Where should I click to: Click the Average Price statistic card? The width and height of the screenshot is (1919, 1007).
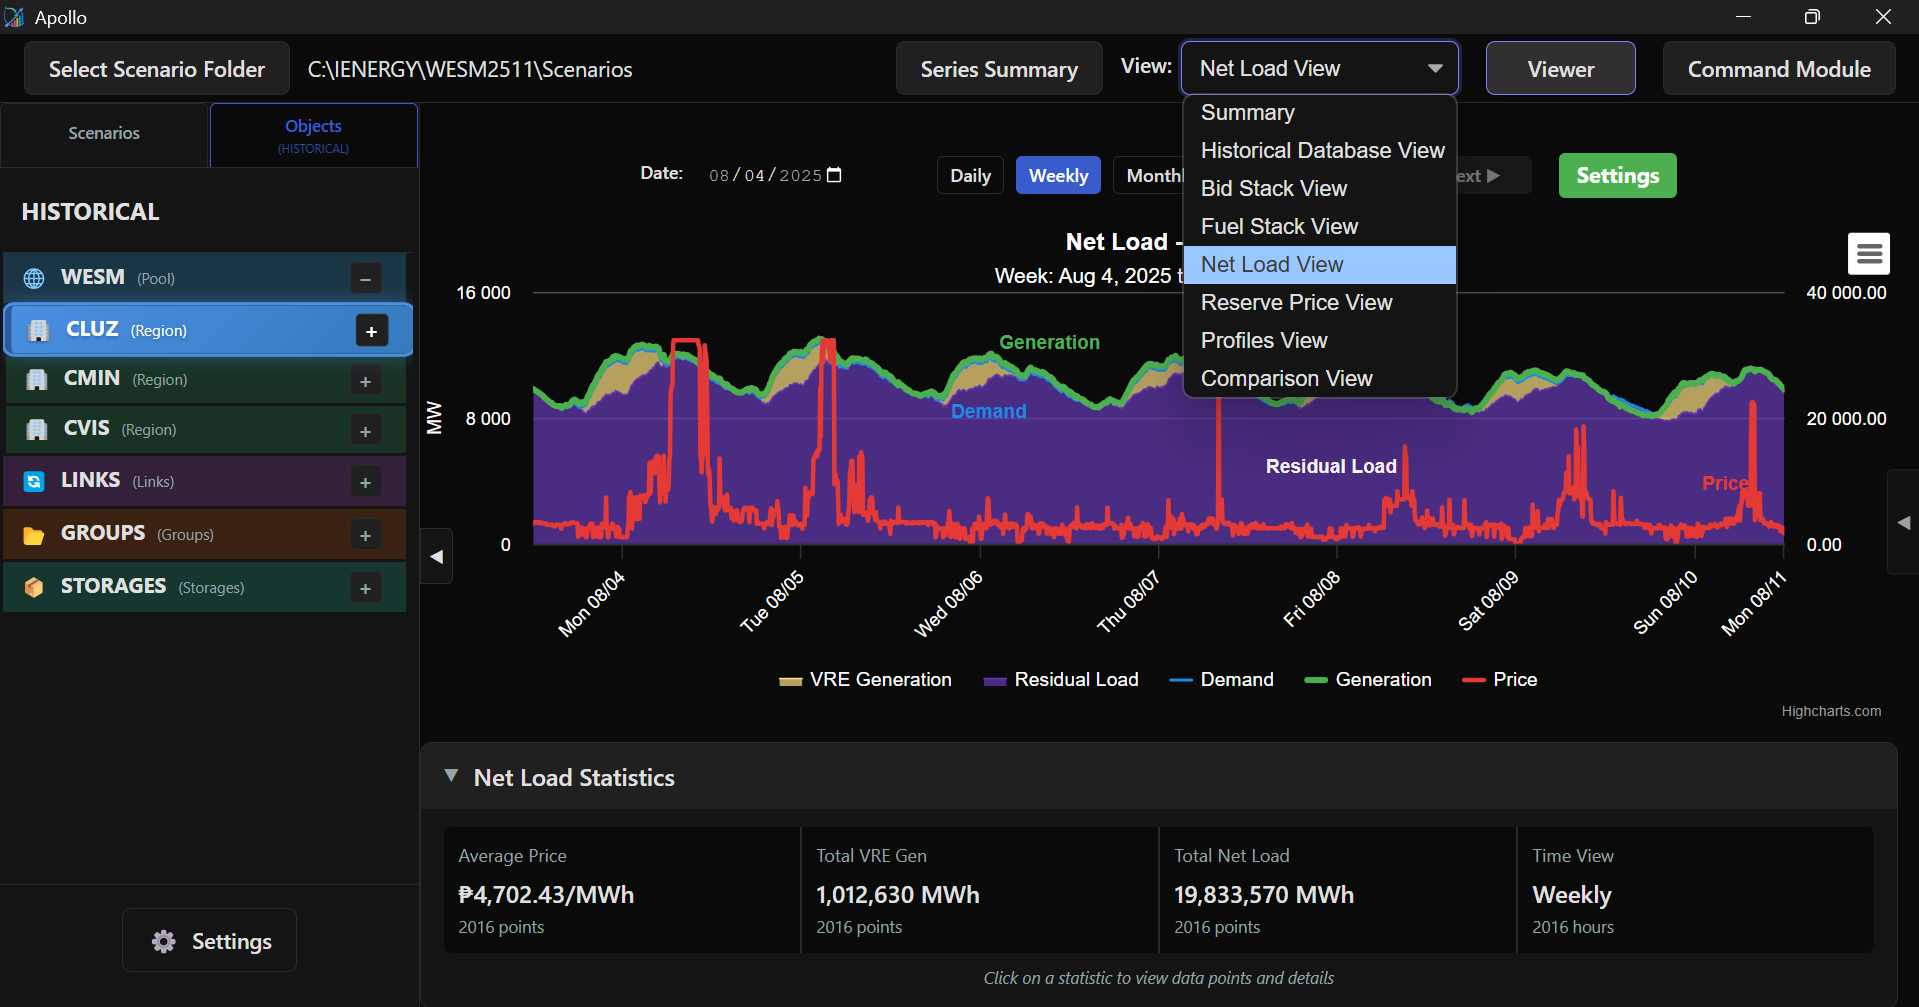(621, 890)
